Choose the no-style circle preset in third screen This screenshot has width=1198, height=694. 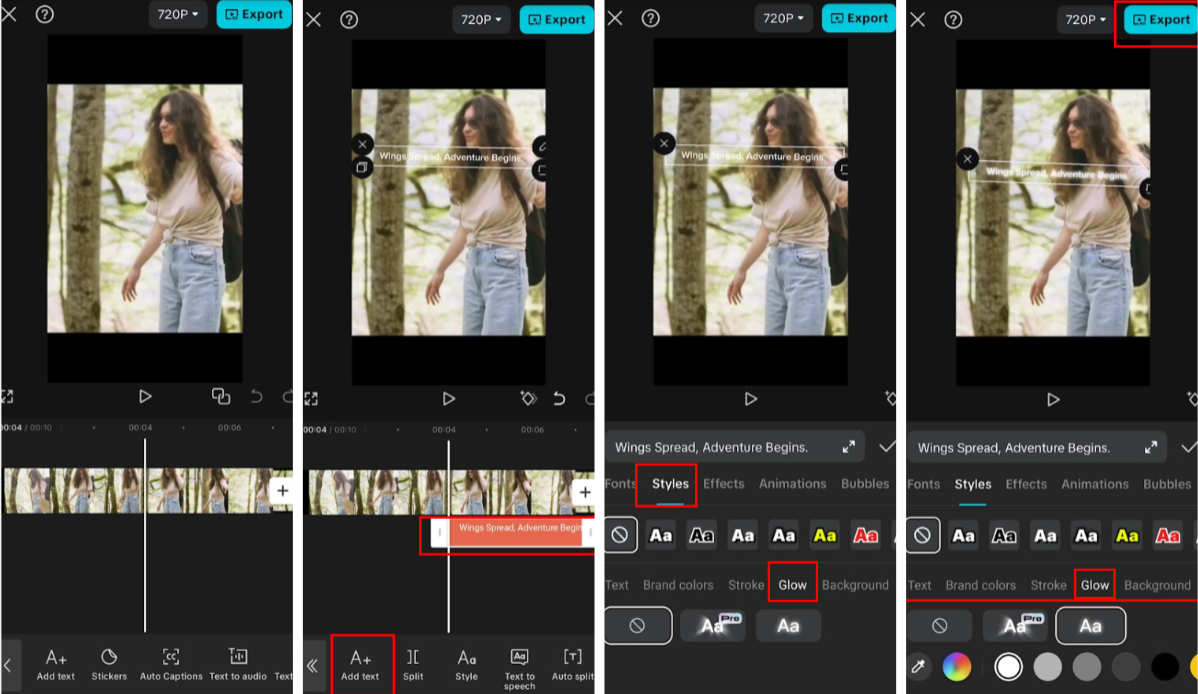coord(620,535)
